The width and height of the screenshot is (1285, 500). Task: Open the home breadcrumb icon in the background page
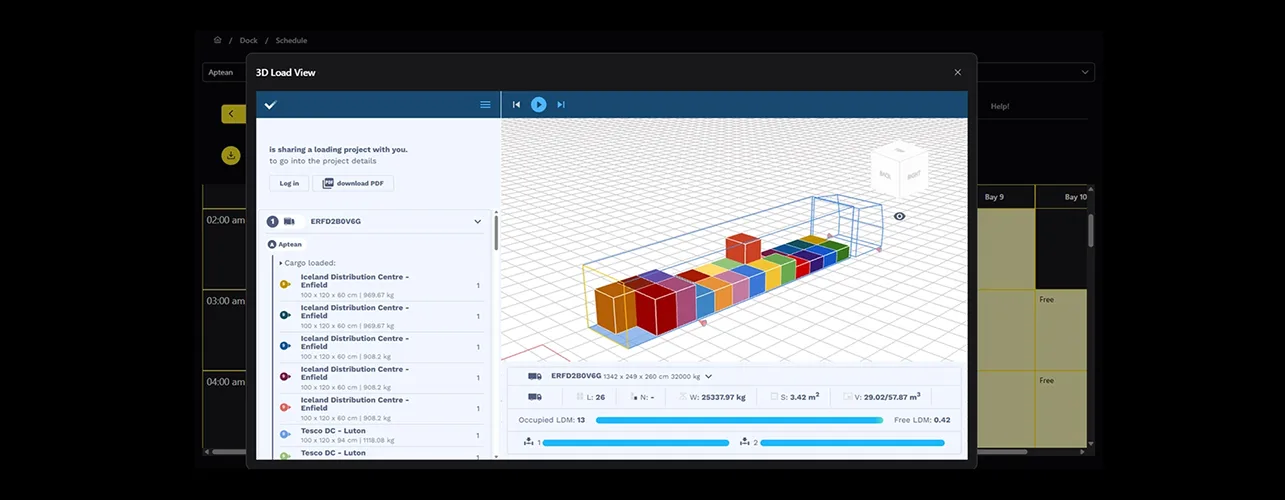pos(217,40)
